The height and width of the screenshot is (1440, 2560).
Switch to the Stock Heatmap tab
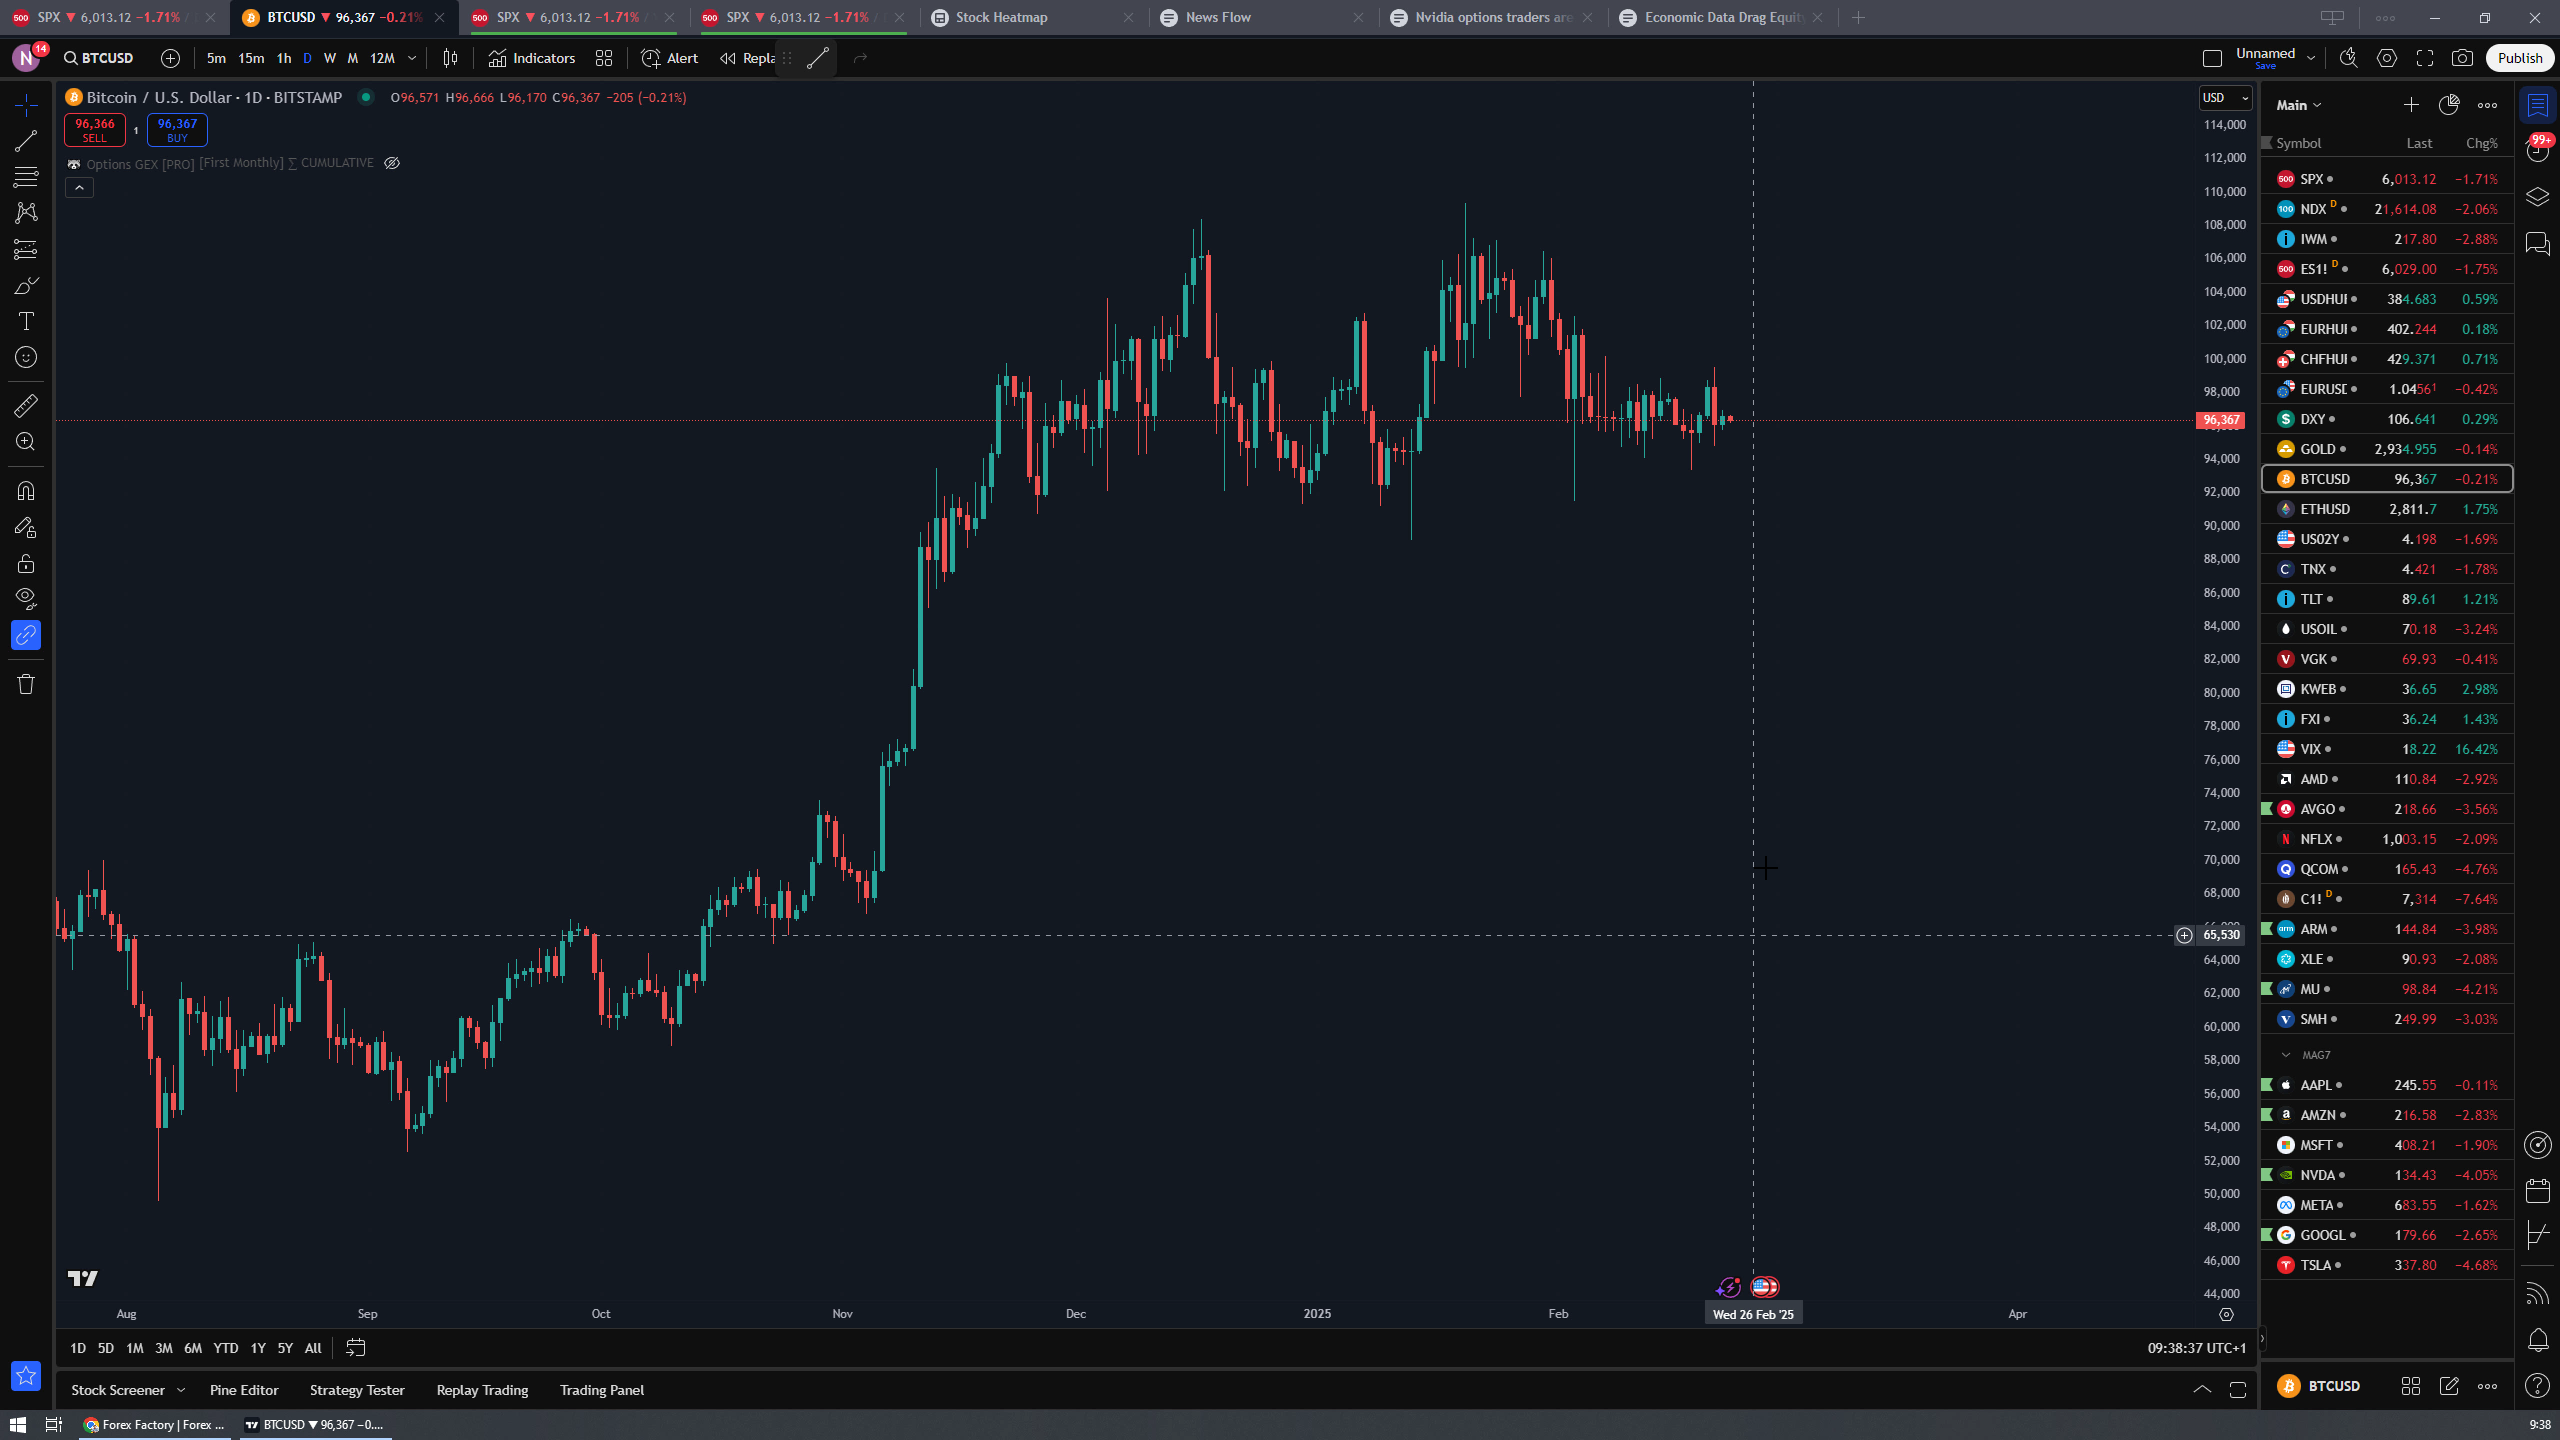click(x=1002, y=17)
